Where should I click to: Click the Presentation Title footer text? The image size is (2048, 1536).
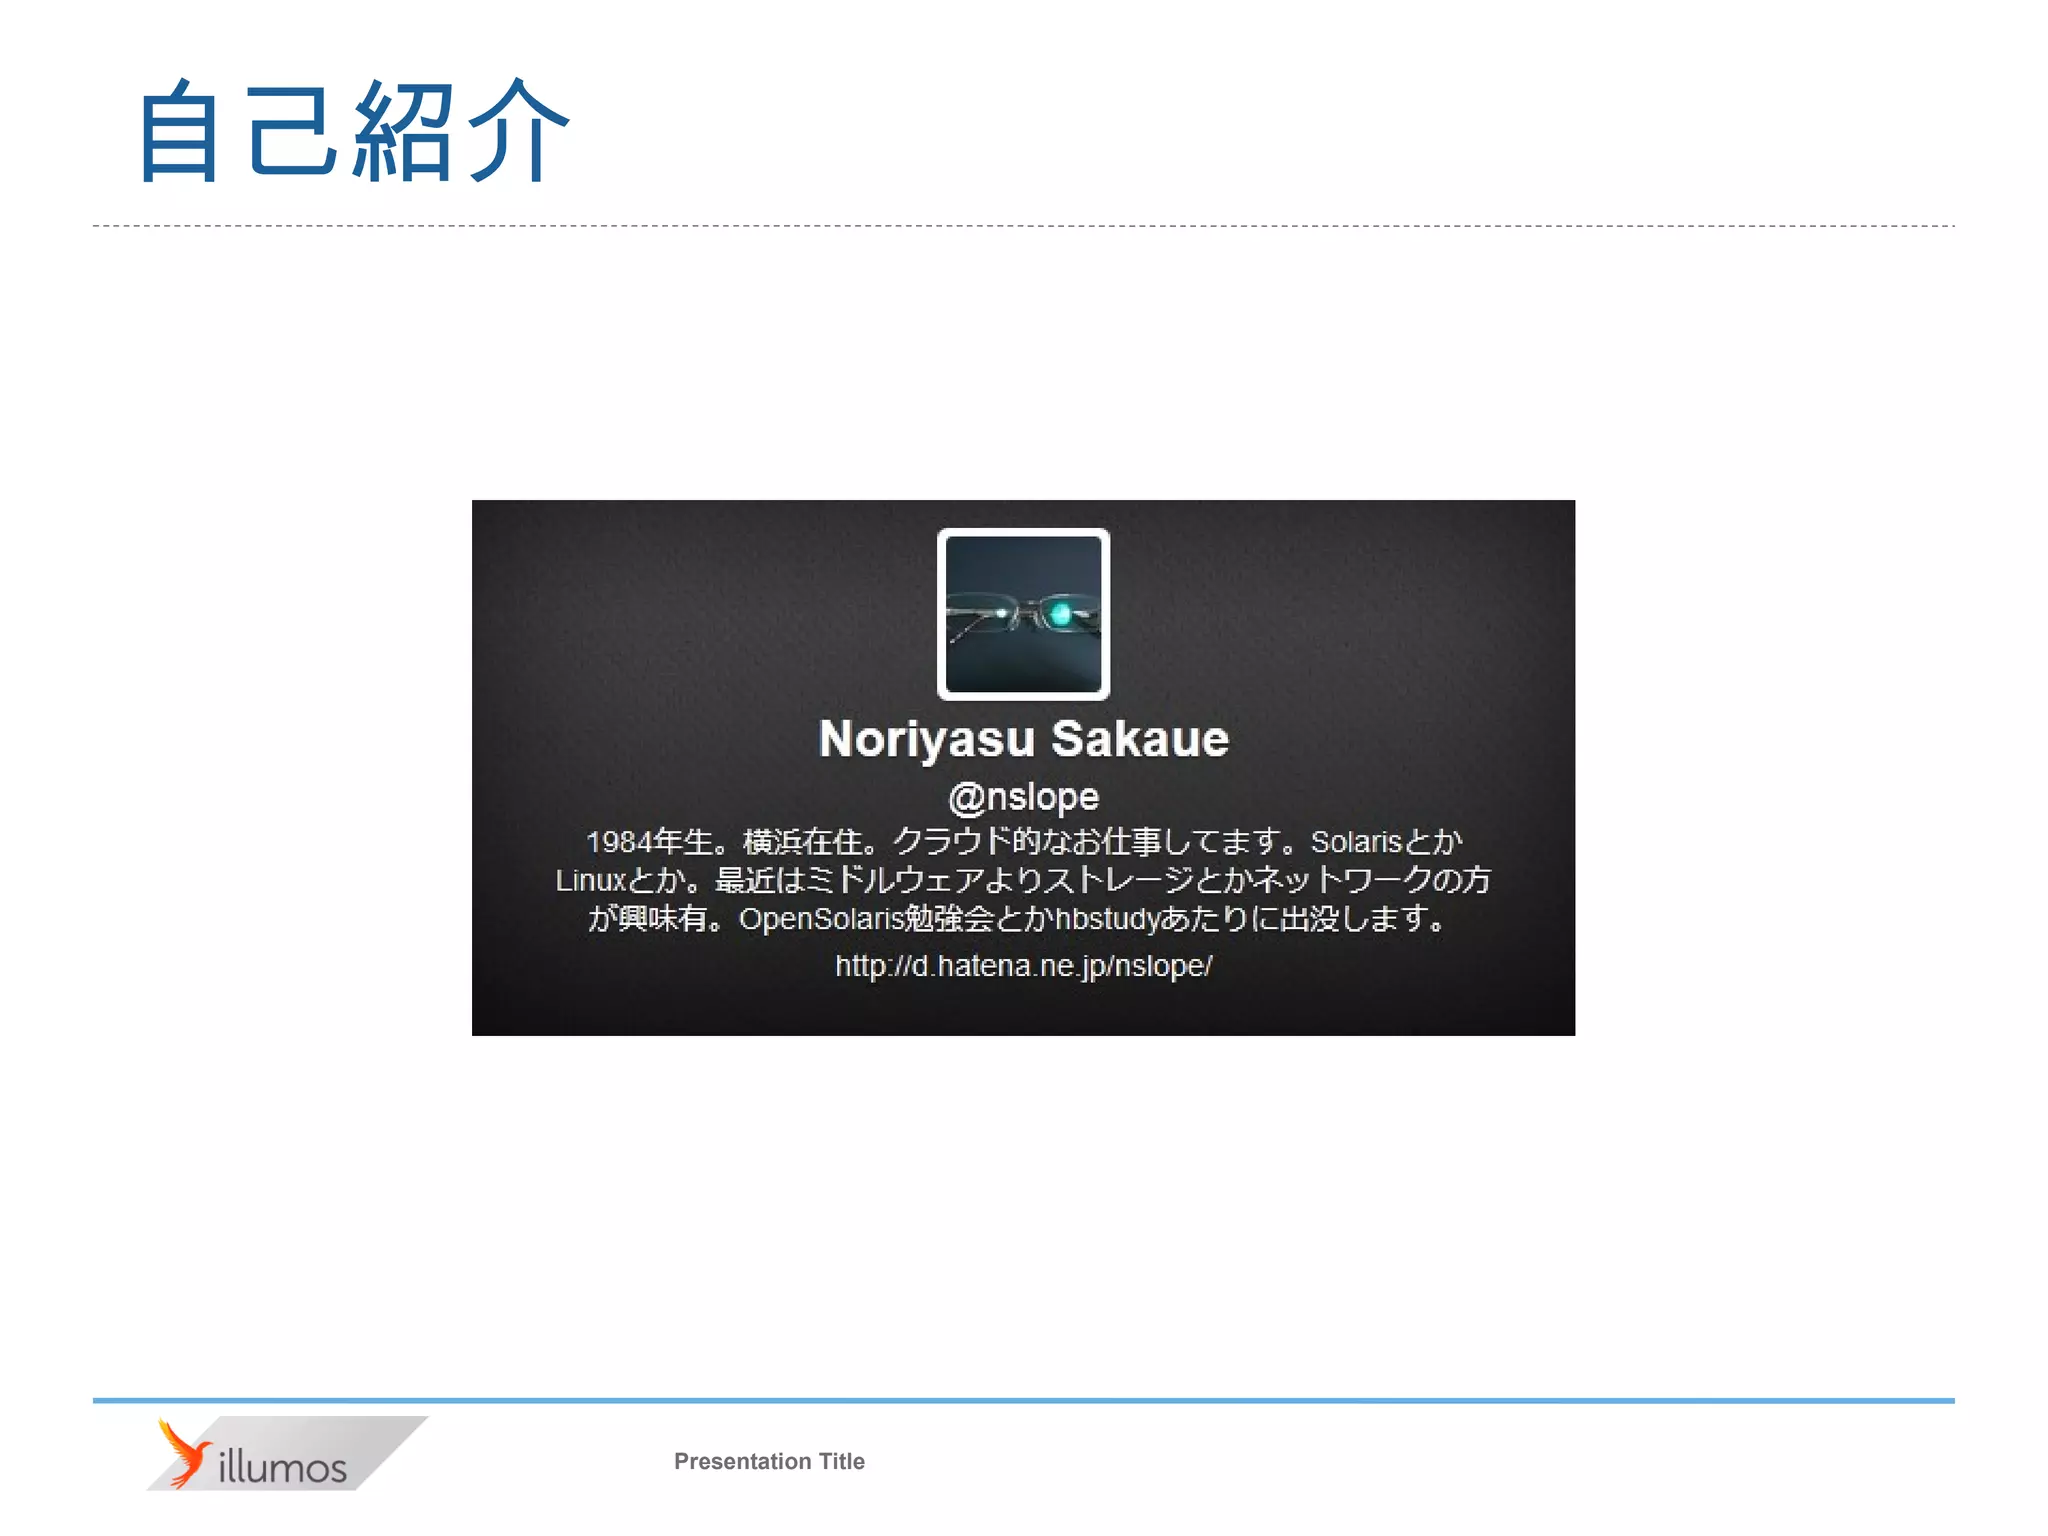[x=769, y=1461]
